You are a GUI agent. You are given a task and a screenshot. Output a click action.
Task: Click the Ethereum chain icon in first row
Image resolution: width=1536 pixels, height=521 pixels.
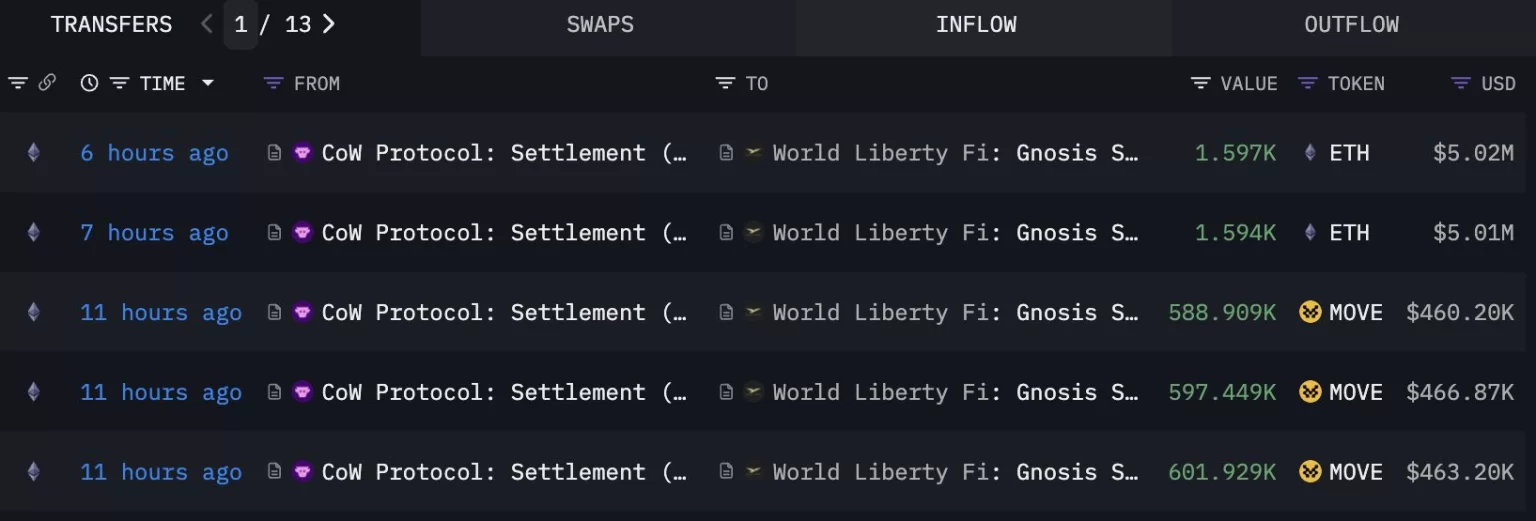click(34, 153)
